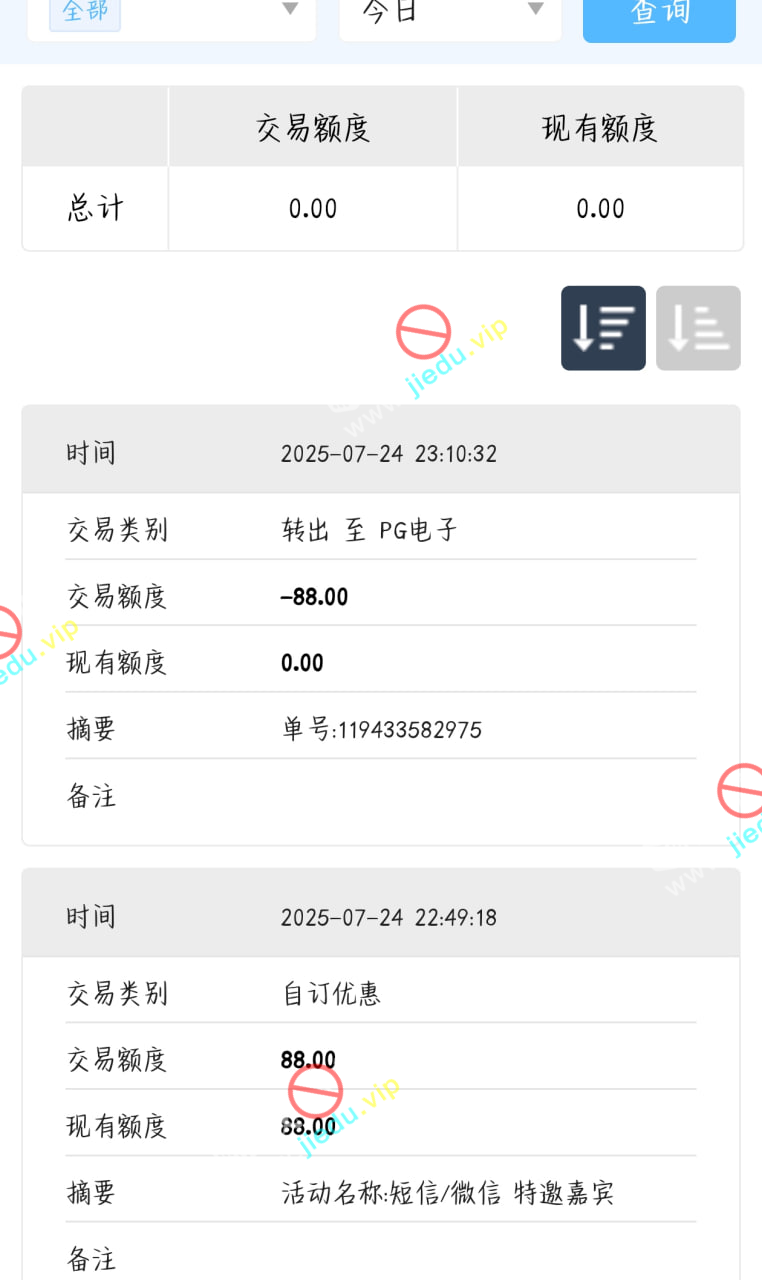Viewport: 762px width, 1280px height.
Task: Click the total 交易额度 value 0.00
Action: tap(313, 208)
